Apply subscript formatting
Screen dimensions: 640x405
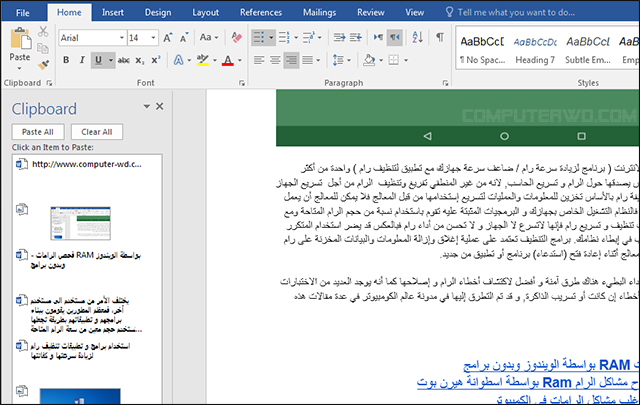140,60
